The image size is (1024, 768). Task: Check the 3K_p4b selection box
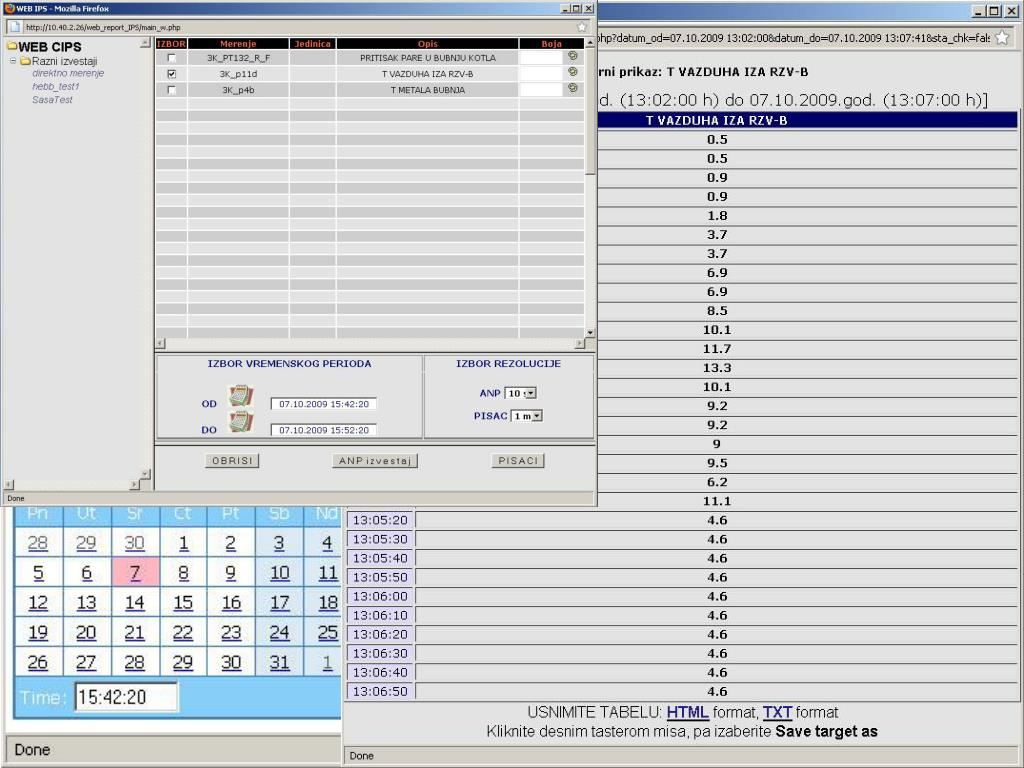click(171, 90)
